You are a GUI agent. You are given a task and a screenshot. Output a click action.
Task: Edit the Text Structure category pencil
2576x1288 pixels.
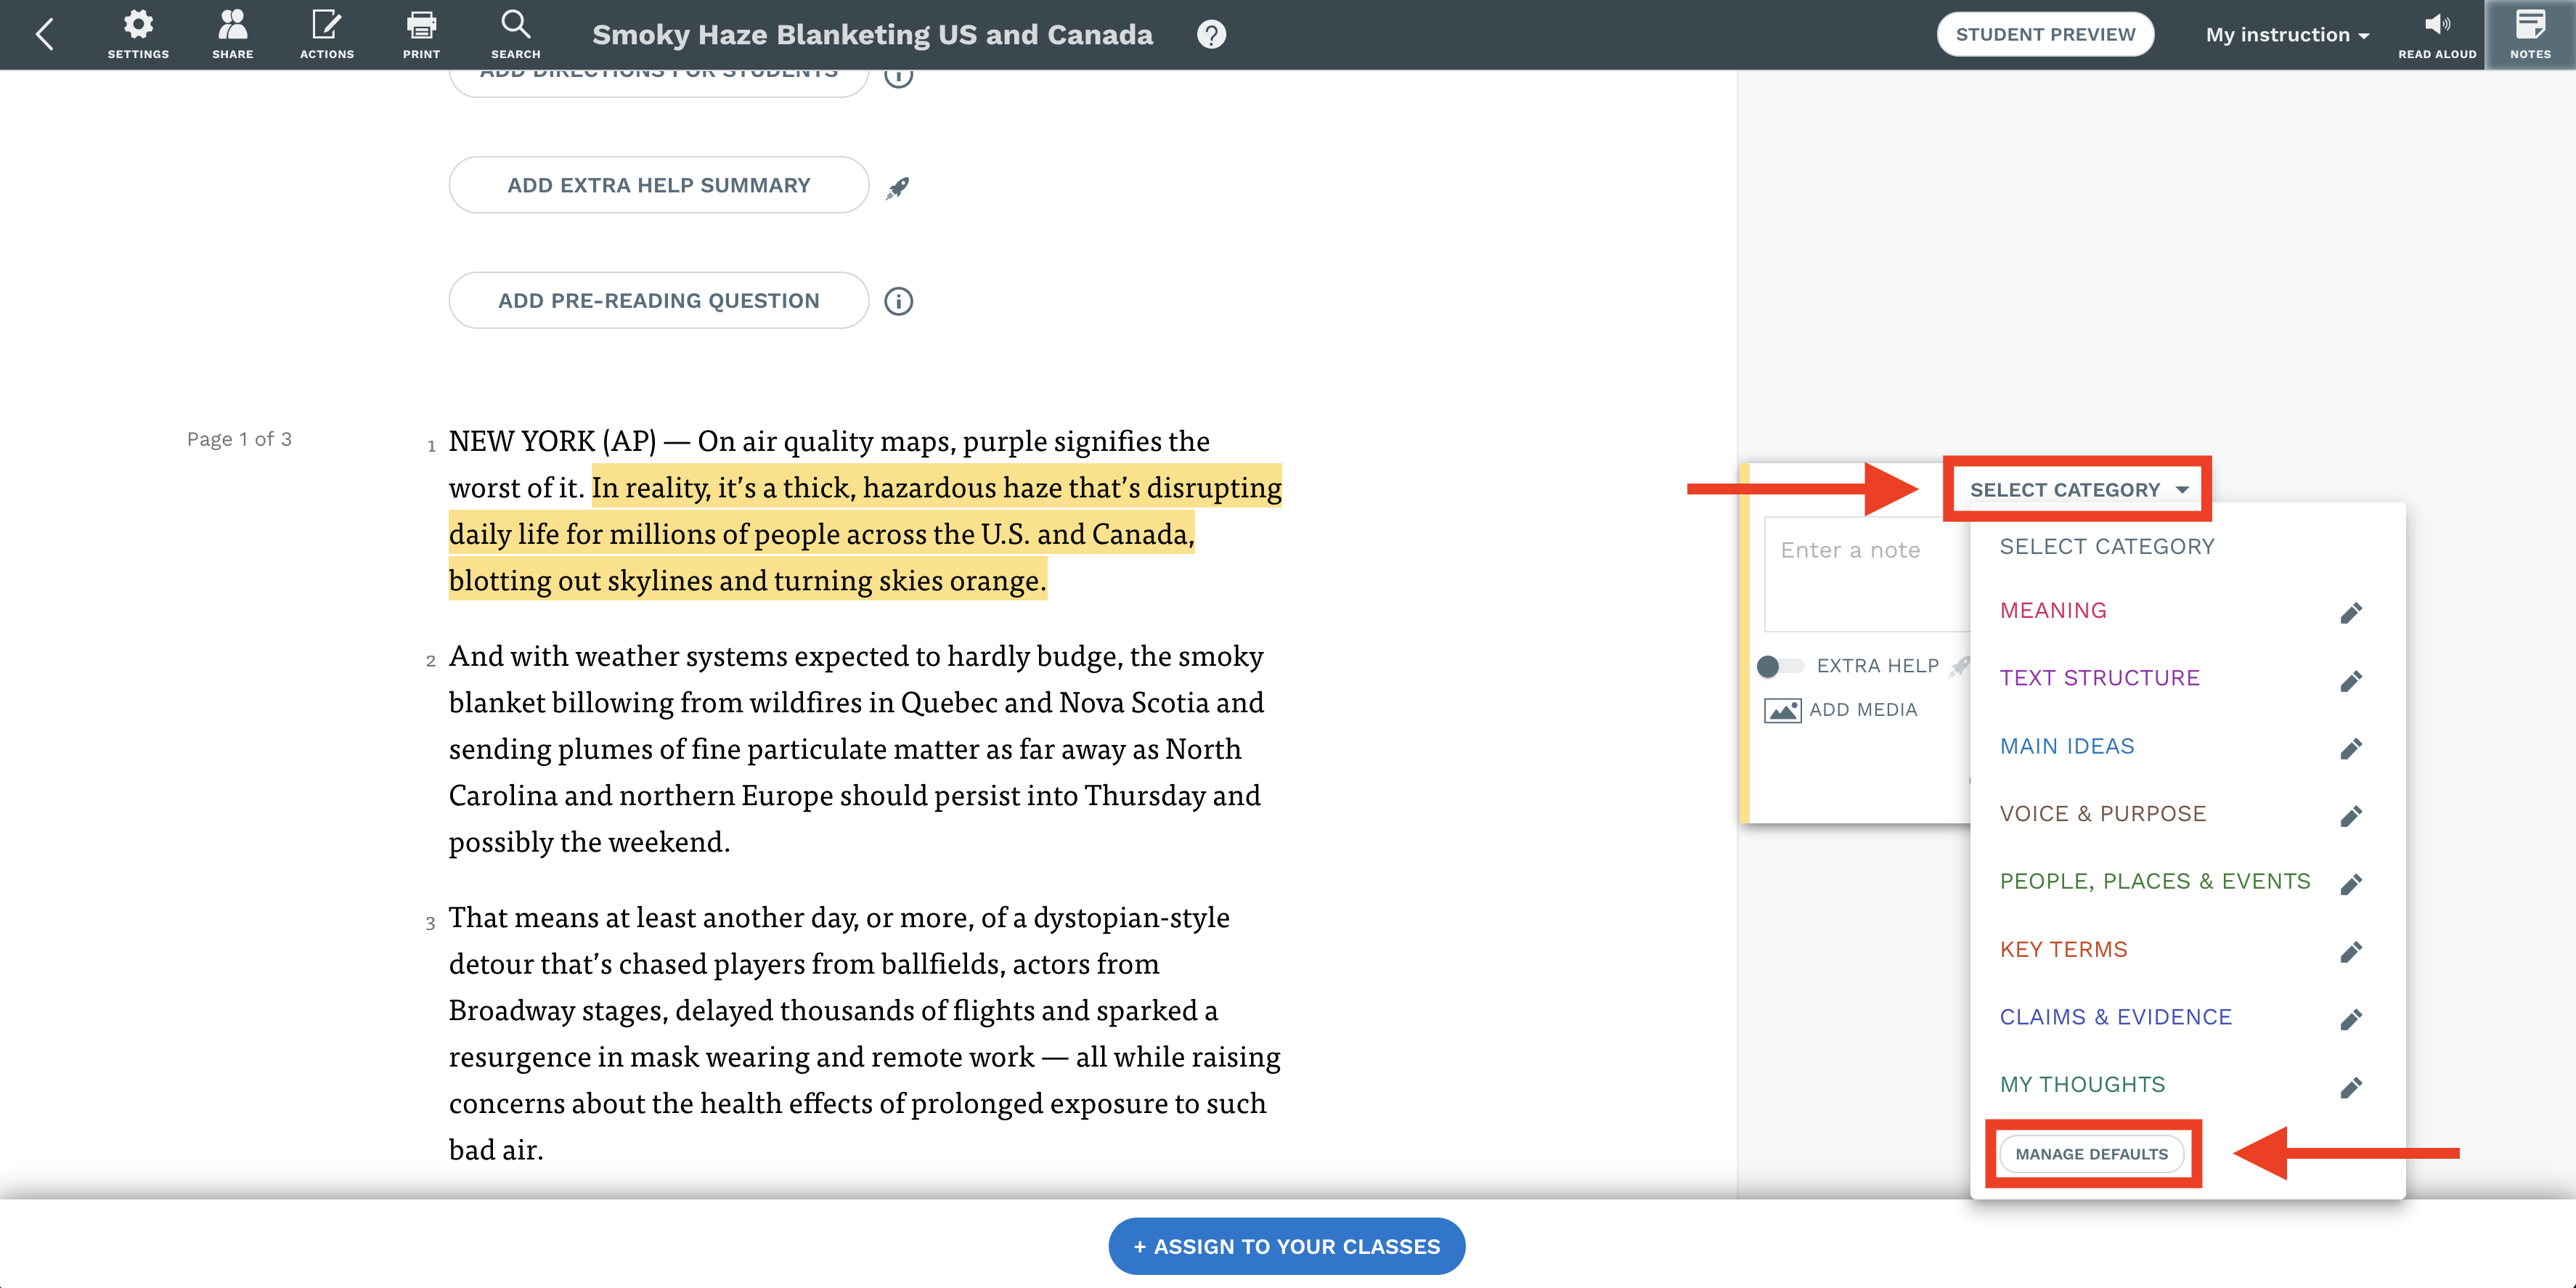pos(2351,681)
